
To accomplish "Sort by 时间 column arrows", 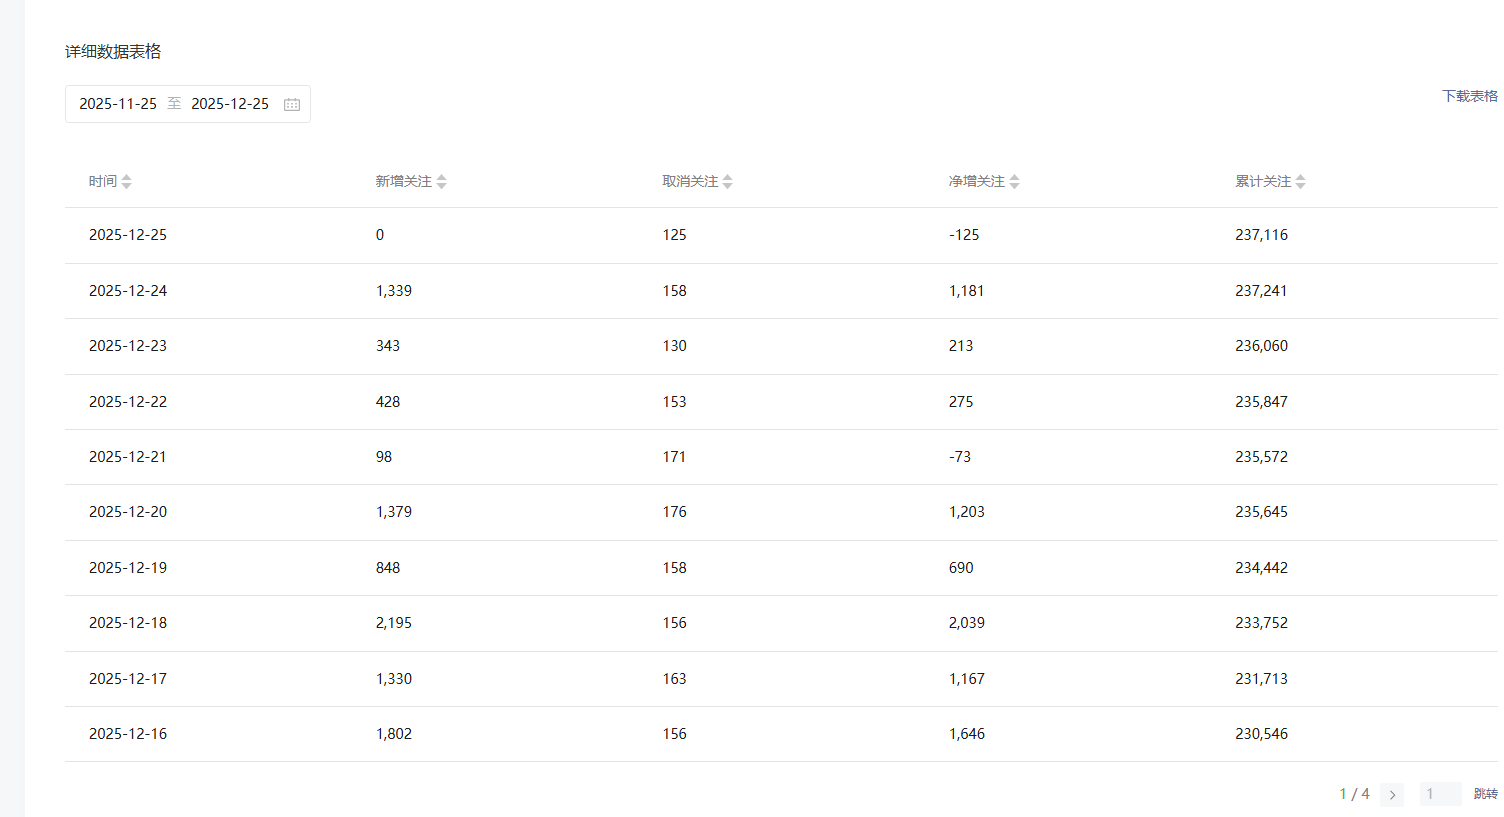I will pyautogui.click(x=127, y=181).
